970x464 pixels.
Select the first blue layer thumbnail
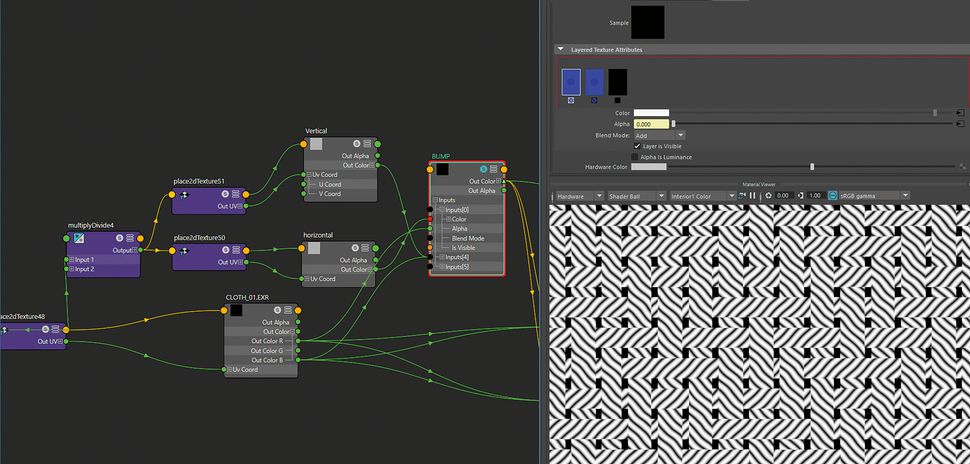click(x=571, y=81)
